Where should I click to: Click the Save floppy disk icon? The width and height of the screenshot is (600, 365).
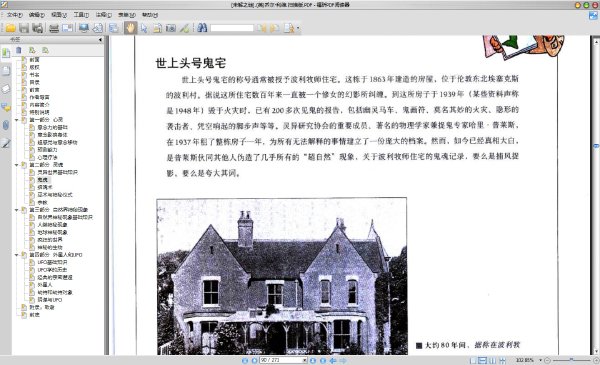coord(24,28)
